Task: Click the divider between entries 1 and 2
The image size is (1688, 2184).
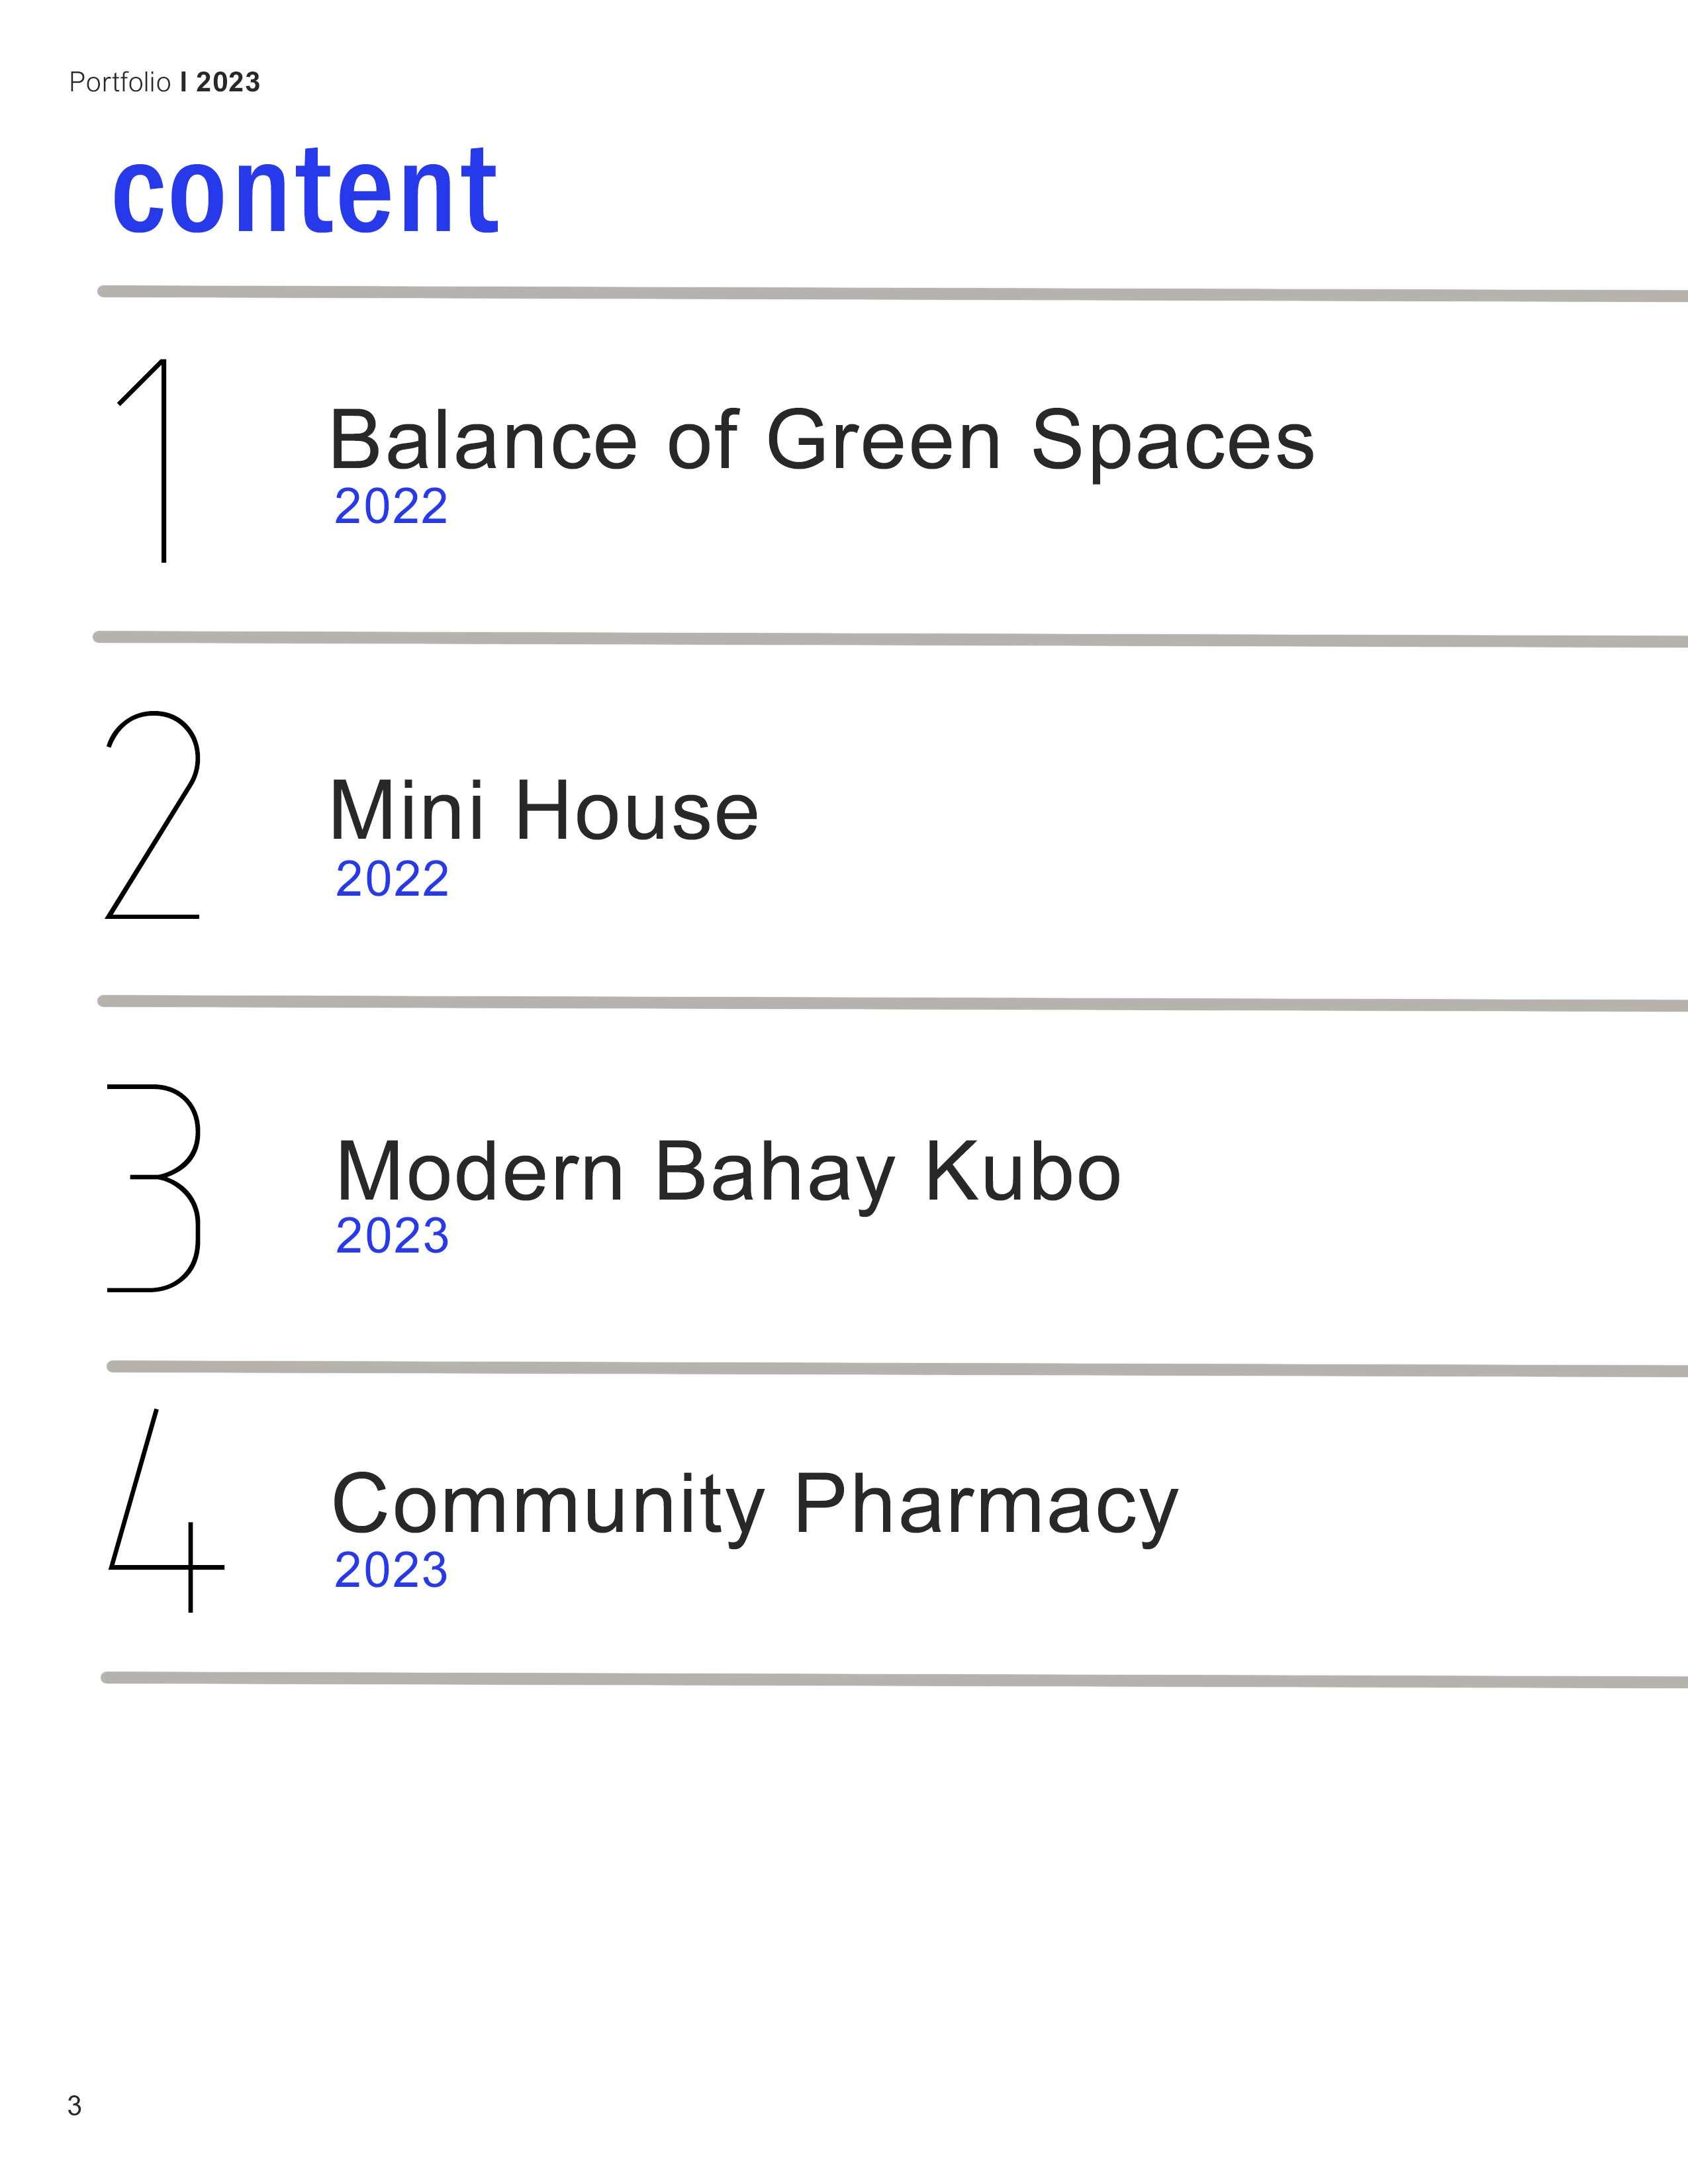Action: pyautogui.click(x=890, y=639)
